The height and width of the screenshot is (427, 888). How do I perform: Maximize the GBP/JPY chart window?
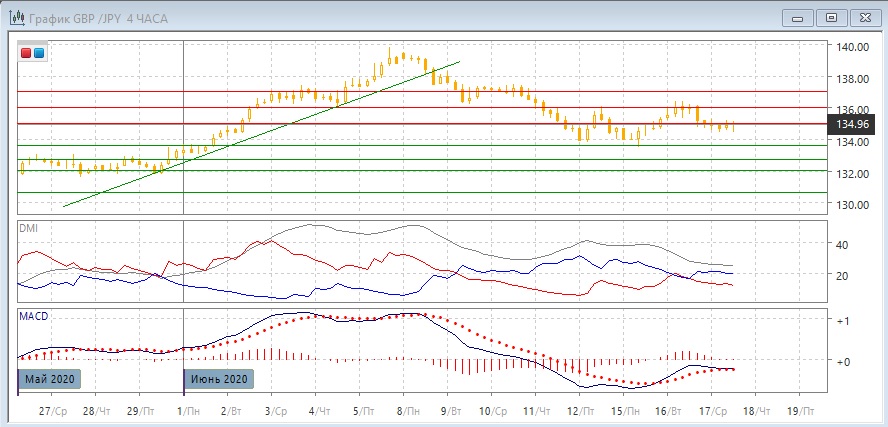(830, 17)
